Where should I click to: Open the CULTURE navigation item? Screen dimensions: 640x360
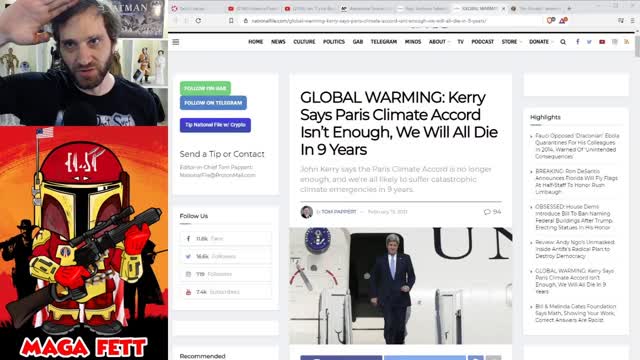pyautogui.click(x=304, y=42)
